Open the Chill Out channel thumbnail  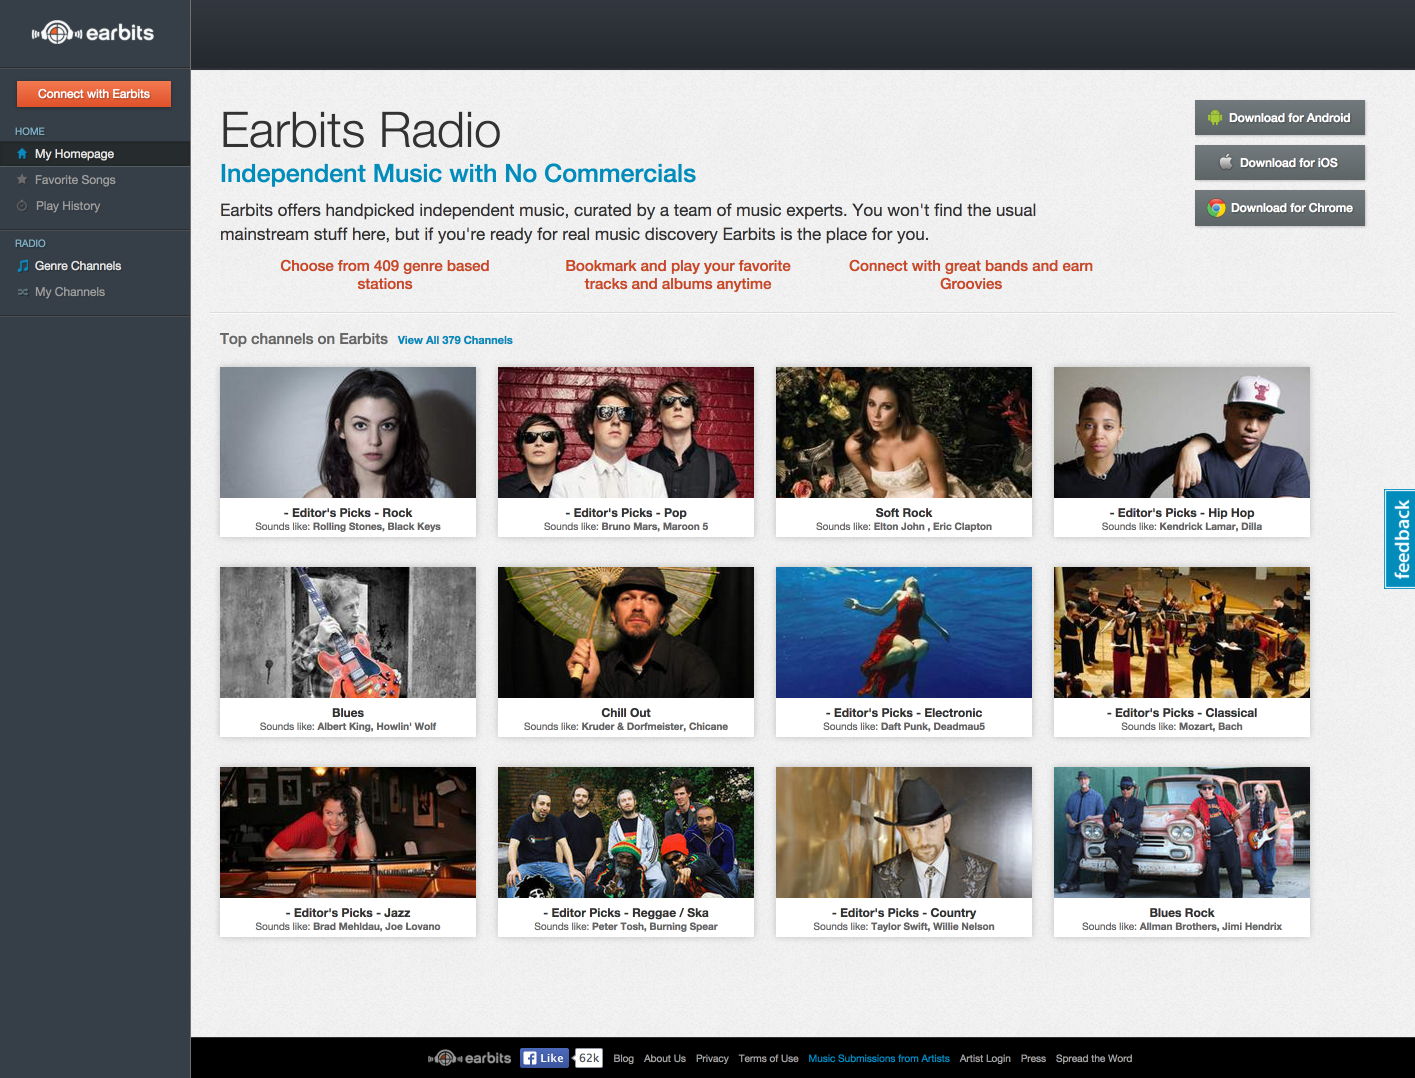tap(626, 632)
